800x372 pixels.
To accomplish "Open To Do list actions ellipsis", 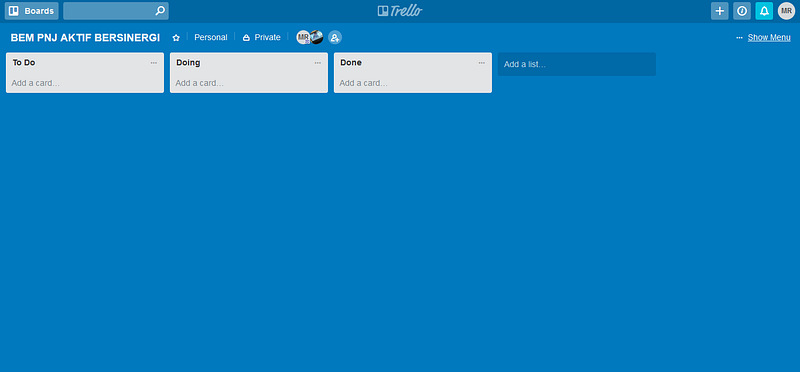I will (x=154, y=63).
